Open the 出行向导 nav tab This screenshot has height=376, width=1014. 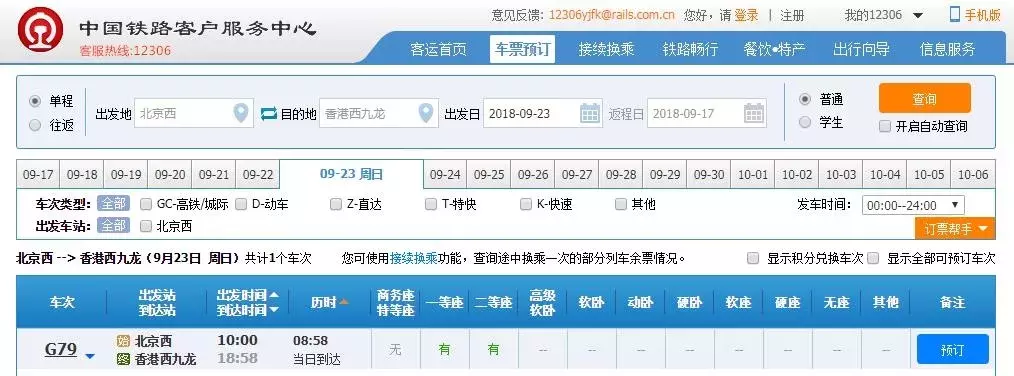861,49
